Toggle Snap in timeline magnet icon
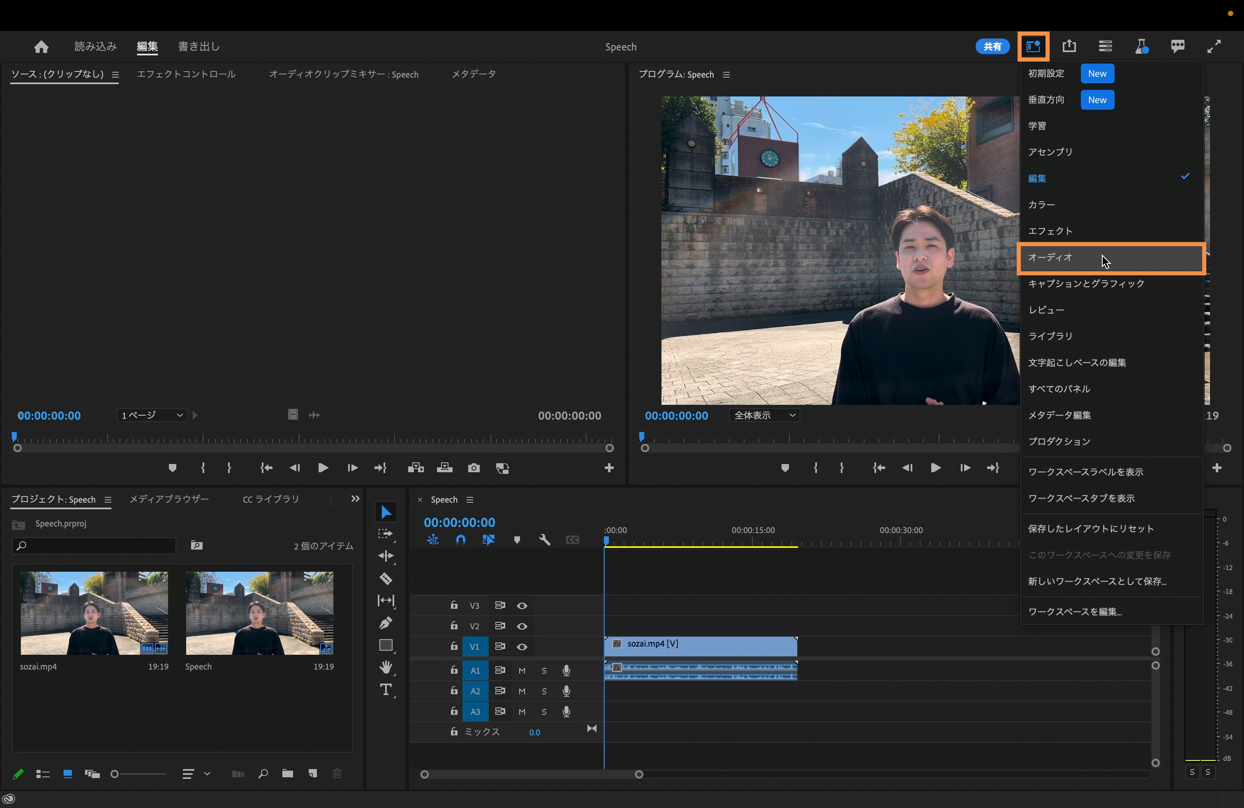Screen dimensions: 1244x808 (461, 540)
